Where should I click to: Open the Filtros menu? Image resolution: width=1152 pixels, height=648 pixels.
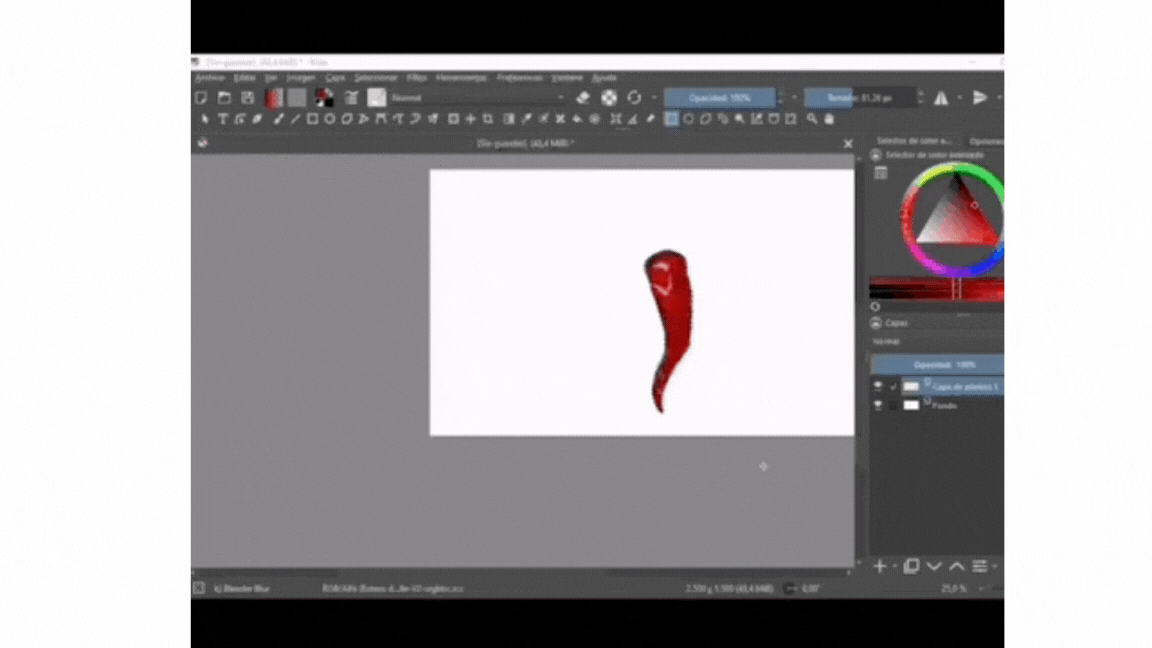coord(417,77)
